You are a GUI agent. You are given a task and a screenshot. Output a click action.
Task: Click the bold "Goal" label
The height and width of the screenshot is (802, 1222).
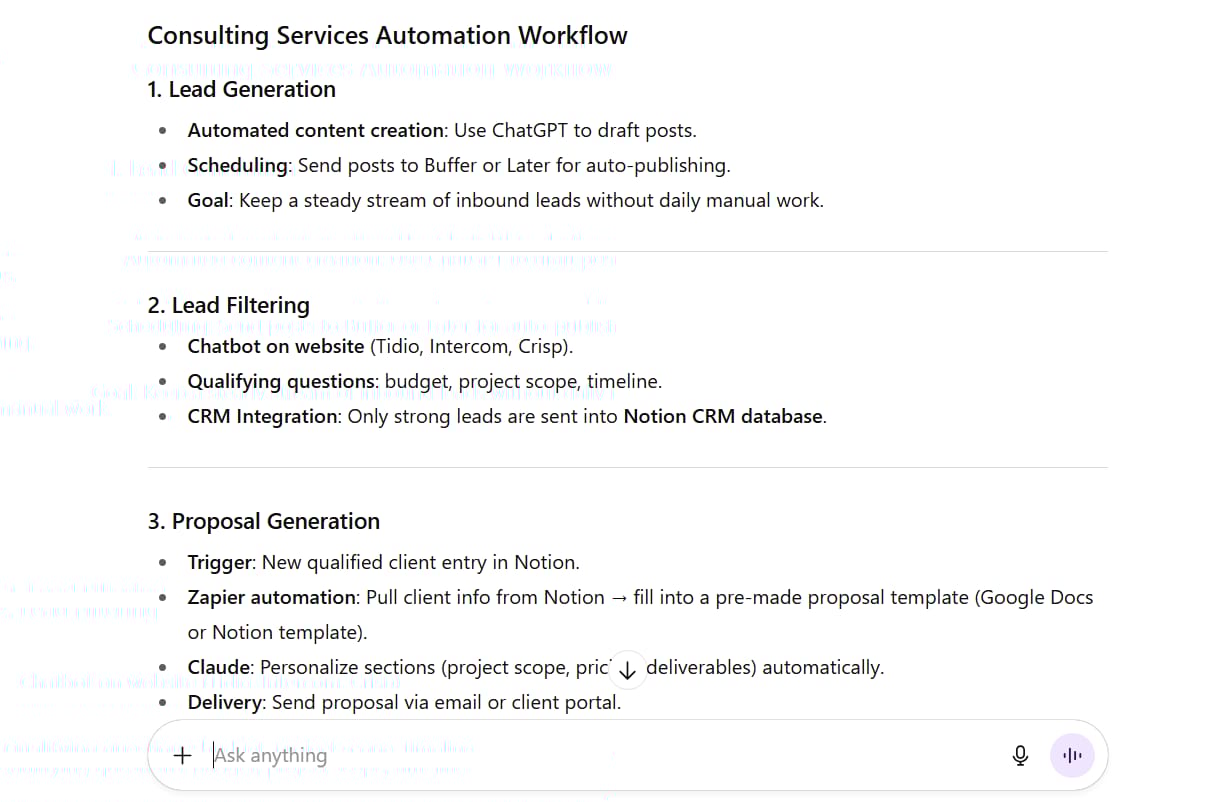tap(208, 200)
